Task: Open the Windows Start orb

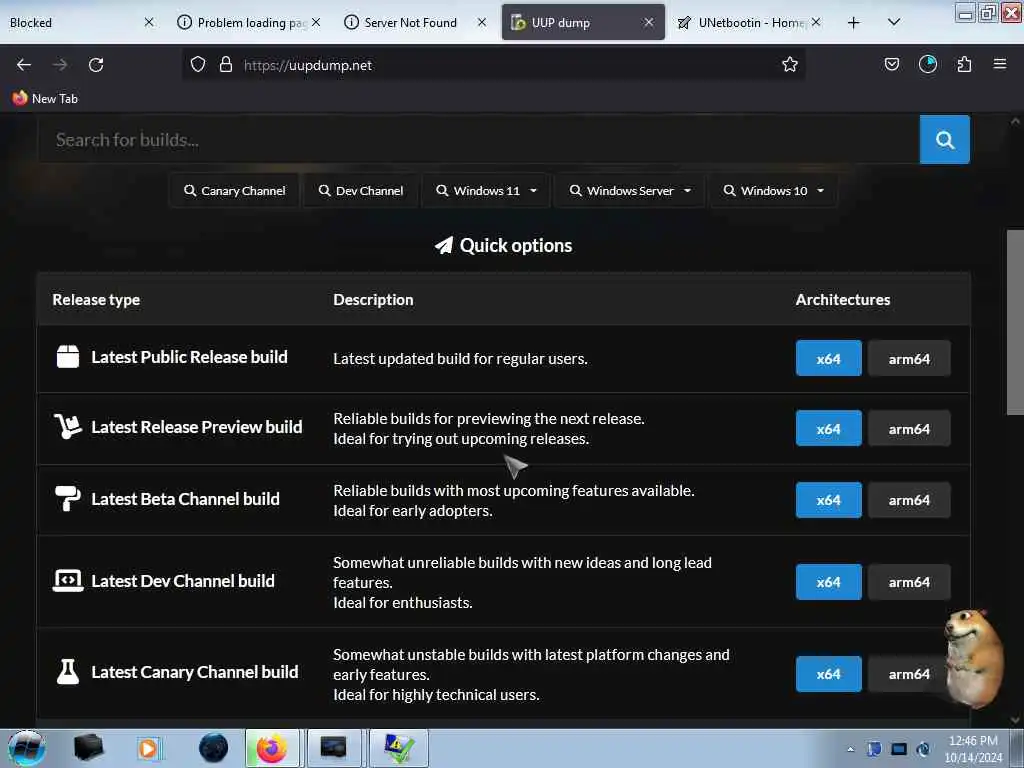Action: pyautogui.click(x=27, y=748)
